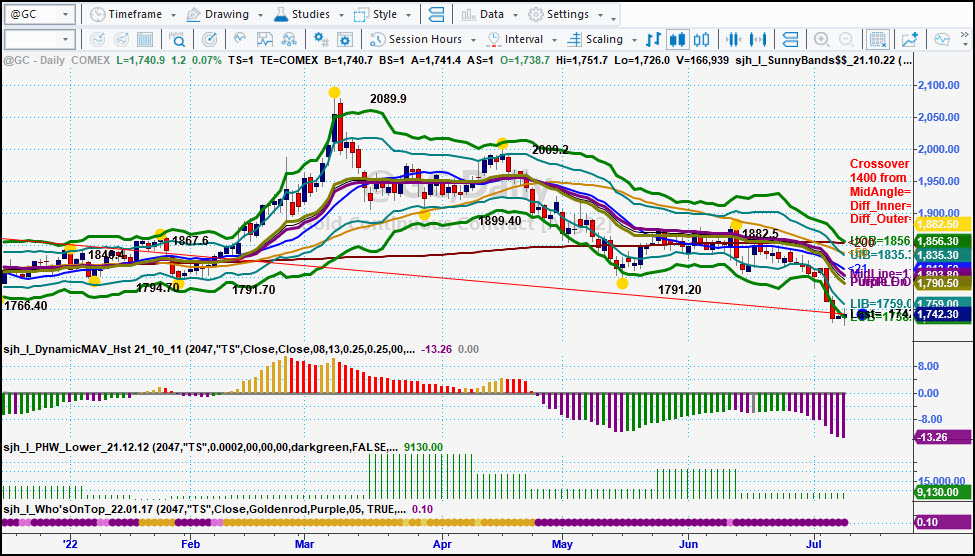The image size is (975, 556).
Task: Expand the Interval dropdown arrow
Action: [x=555, y=40]
